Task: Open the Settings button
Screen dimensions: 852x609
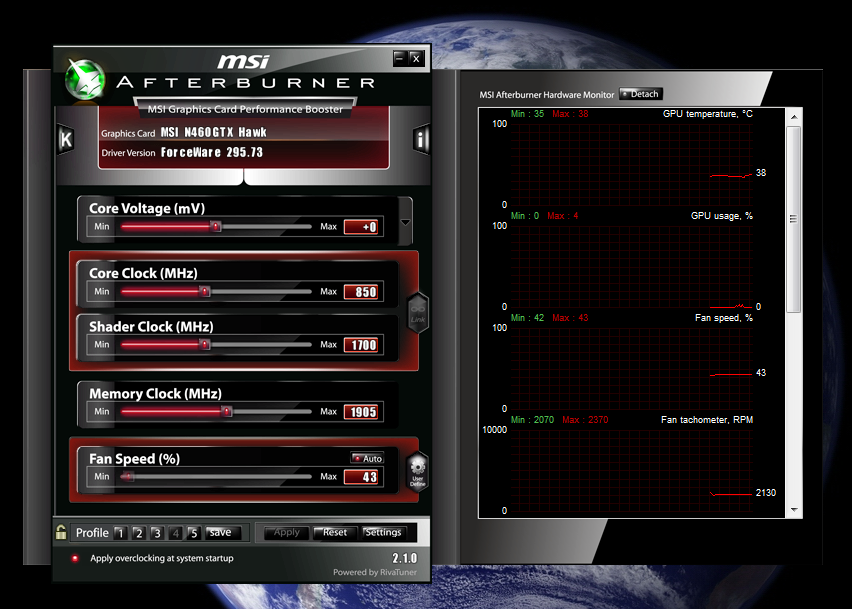Action: click(x=383, y=532)
